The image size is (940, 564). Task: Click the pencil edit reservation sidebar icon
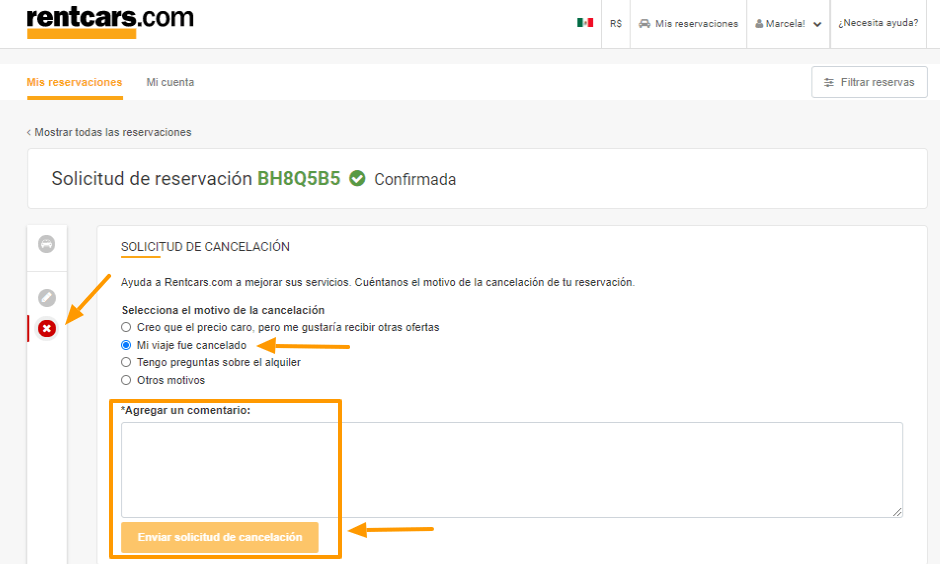tap(46, 297)
